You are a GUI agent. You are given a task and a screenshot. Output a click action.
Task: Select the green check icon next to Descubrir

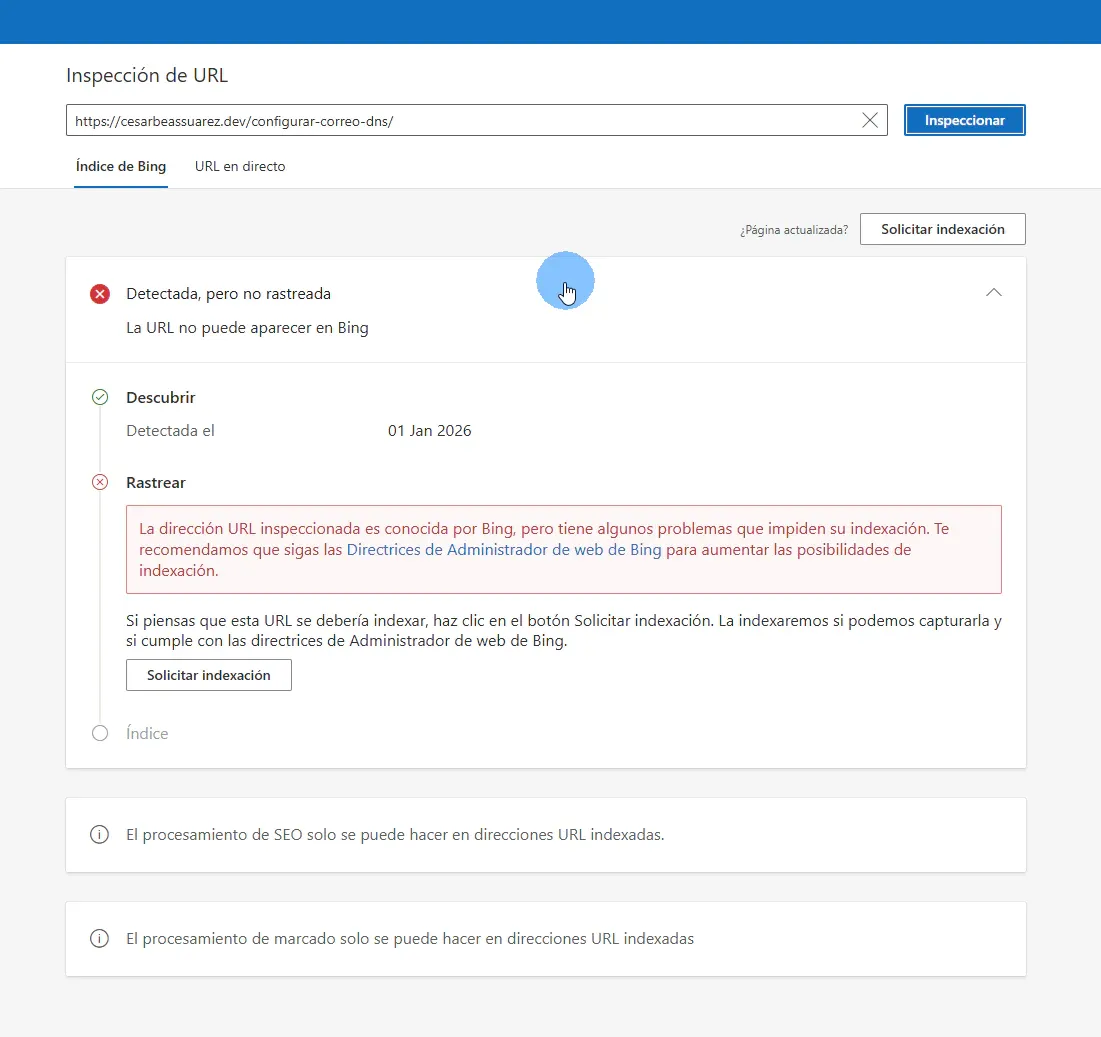(99, 397)
